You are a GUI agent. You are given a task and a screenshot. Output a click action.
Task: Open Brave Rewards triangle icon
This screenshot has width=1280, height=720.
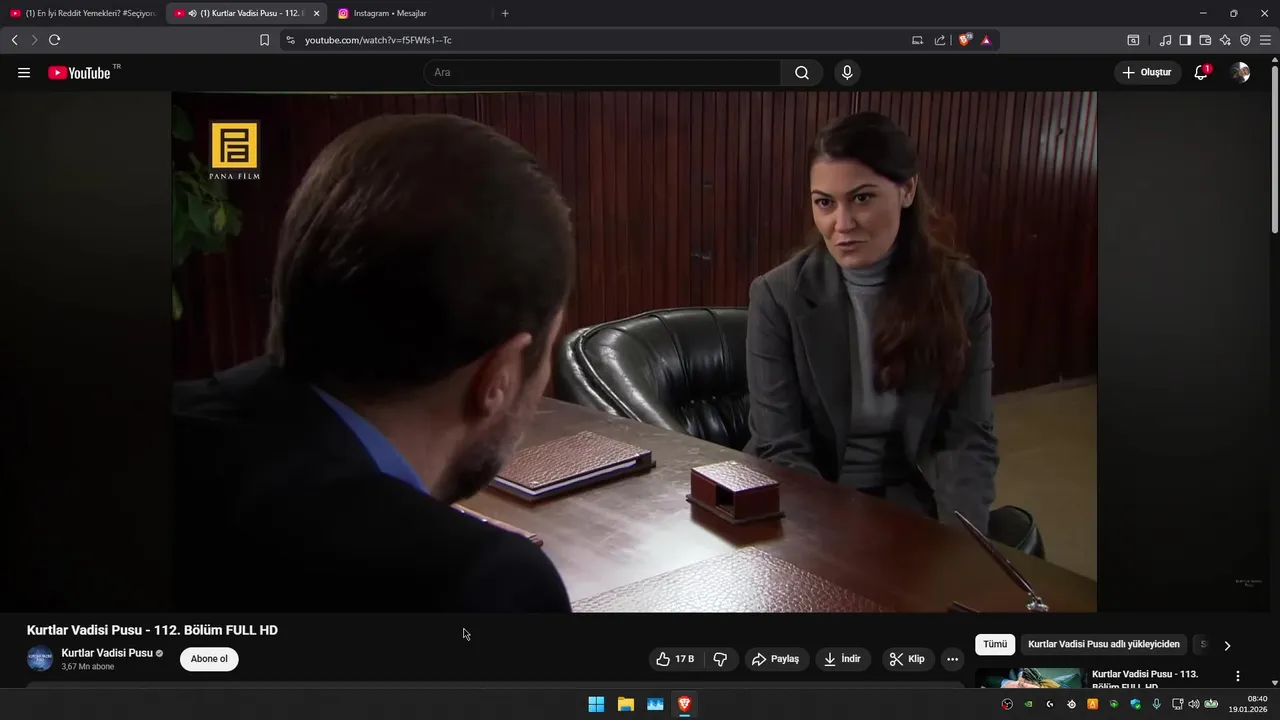click(986, 40)
